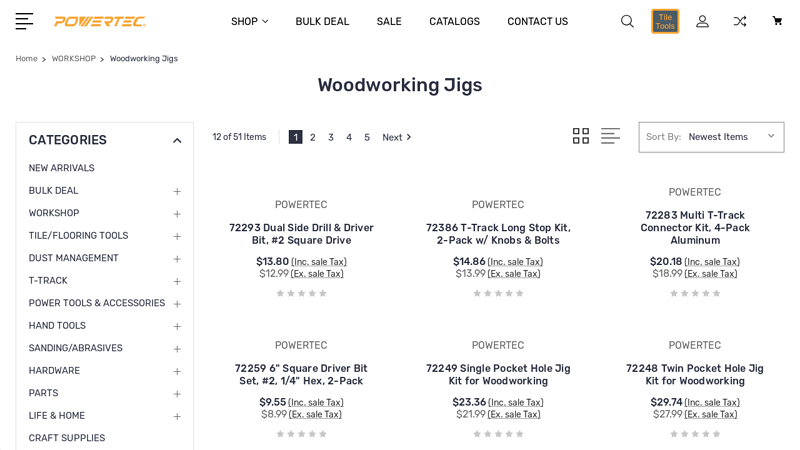Screen dimensions: 800x450
Task: Expand the HAND TOOLS category plus
Action: coord(177,326)
